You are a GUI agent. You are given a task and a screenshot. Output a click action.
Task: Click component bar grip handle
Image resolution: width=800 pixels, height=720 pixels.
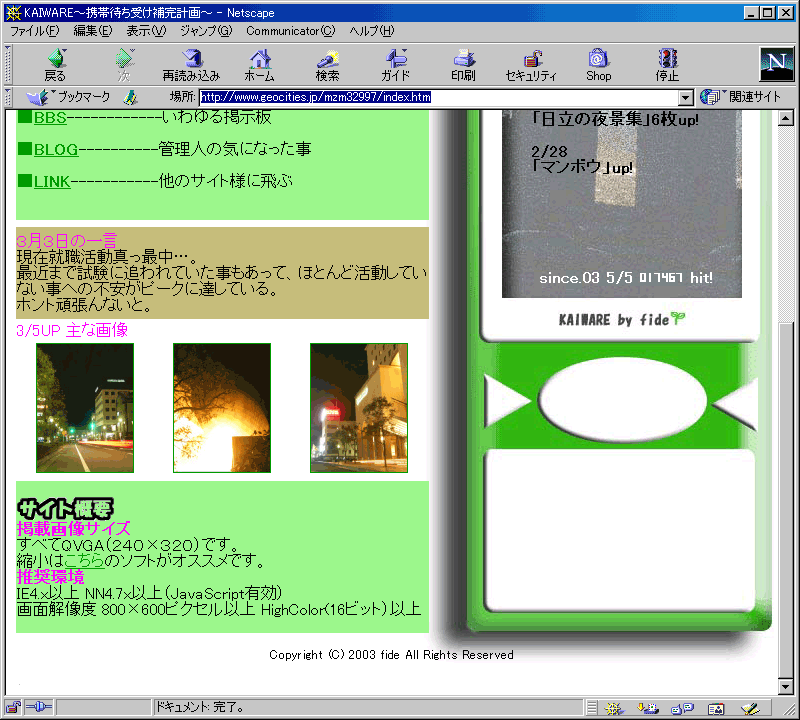591,708
